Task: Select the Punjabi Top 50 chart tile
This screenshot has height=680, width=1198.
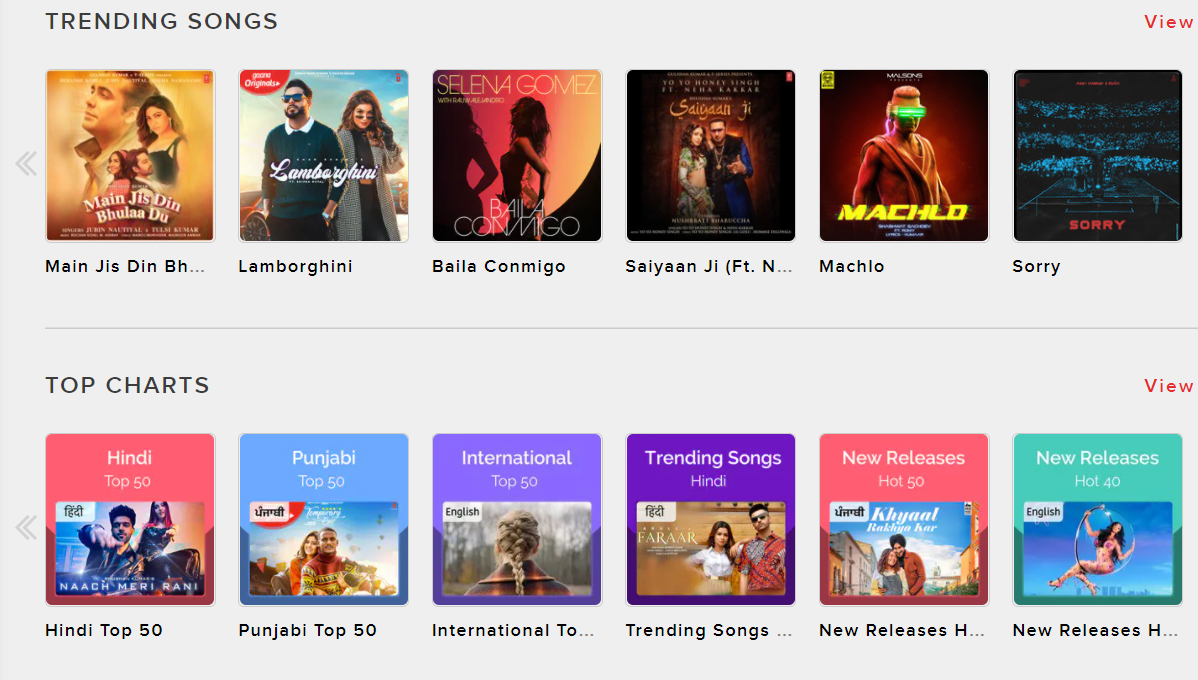Action: [x=323, y=520]
